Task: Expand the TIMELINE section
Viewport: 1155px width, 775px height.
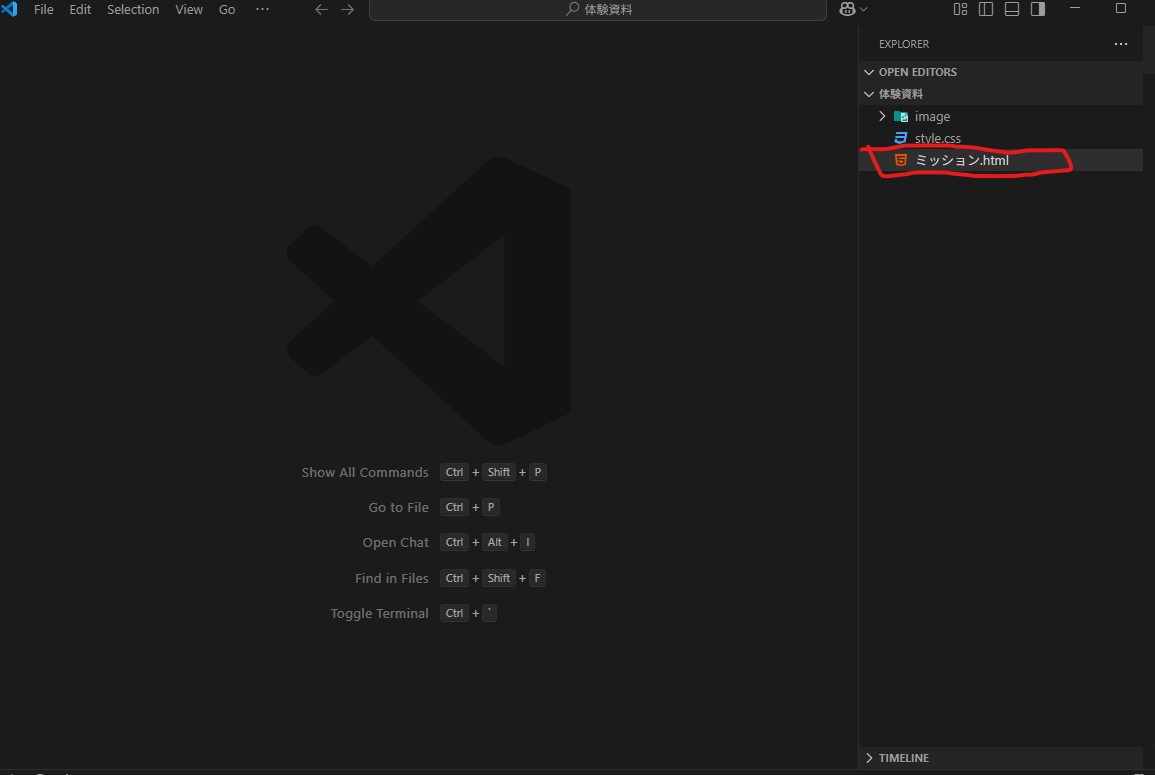Action: point(1001,758)
